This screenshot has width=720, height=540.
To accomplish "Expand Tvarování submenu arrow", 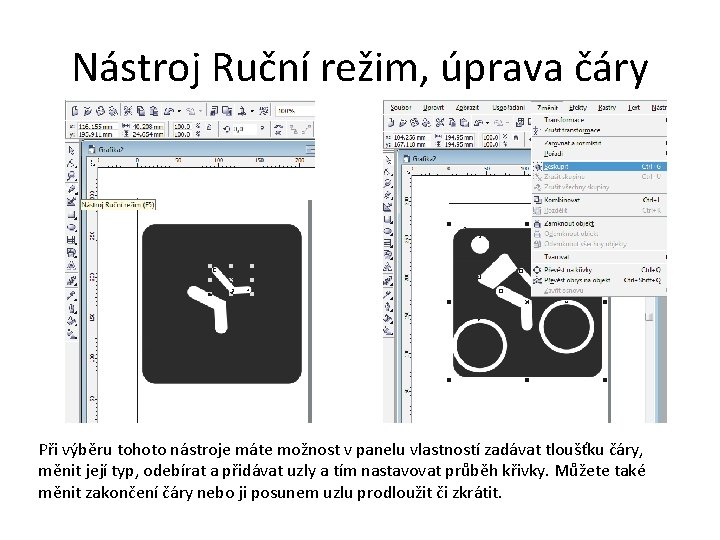I will (665, 257).
